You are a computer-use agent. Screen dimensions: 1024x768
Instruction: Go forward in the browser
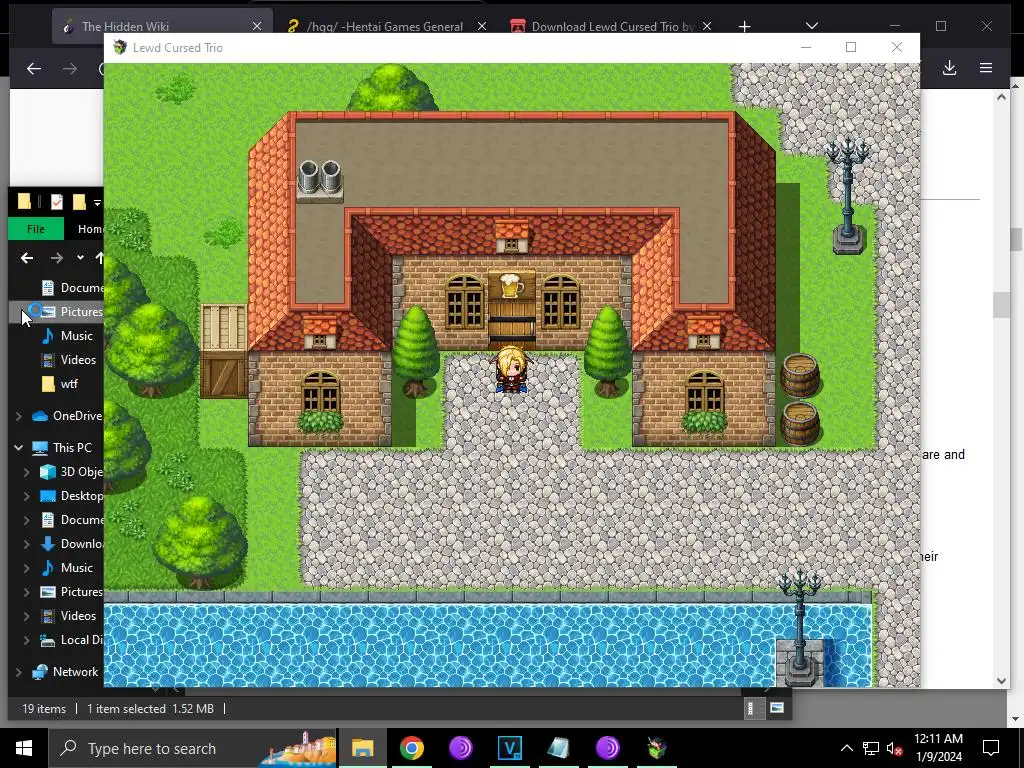click(70, 69)
